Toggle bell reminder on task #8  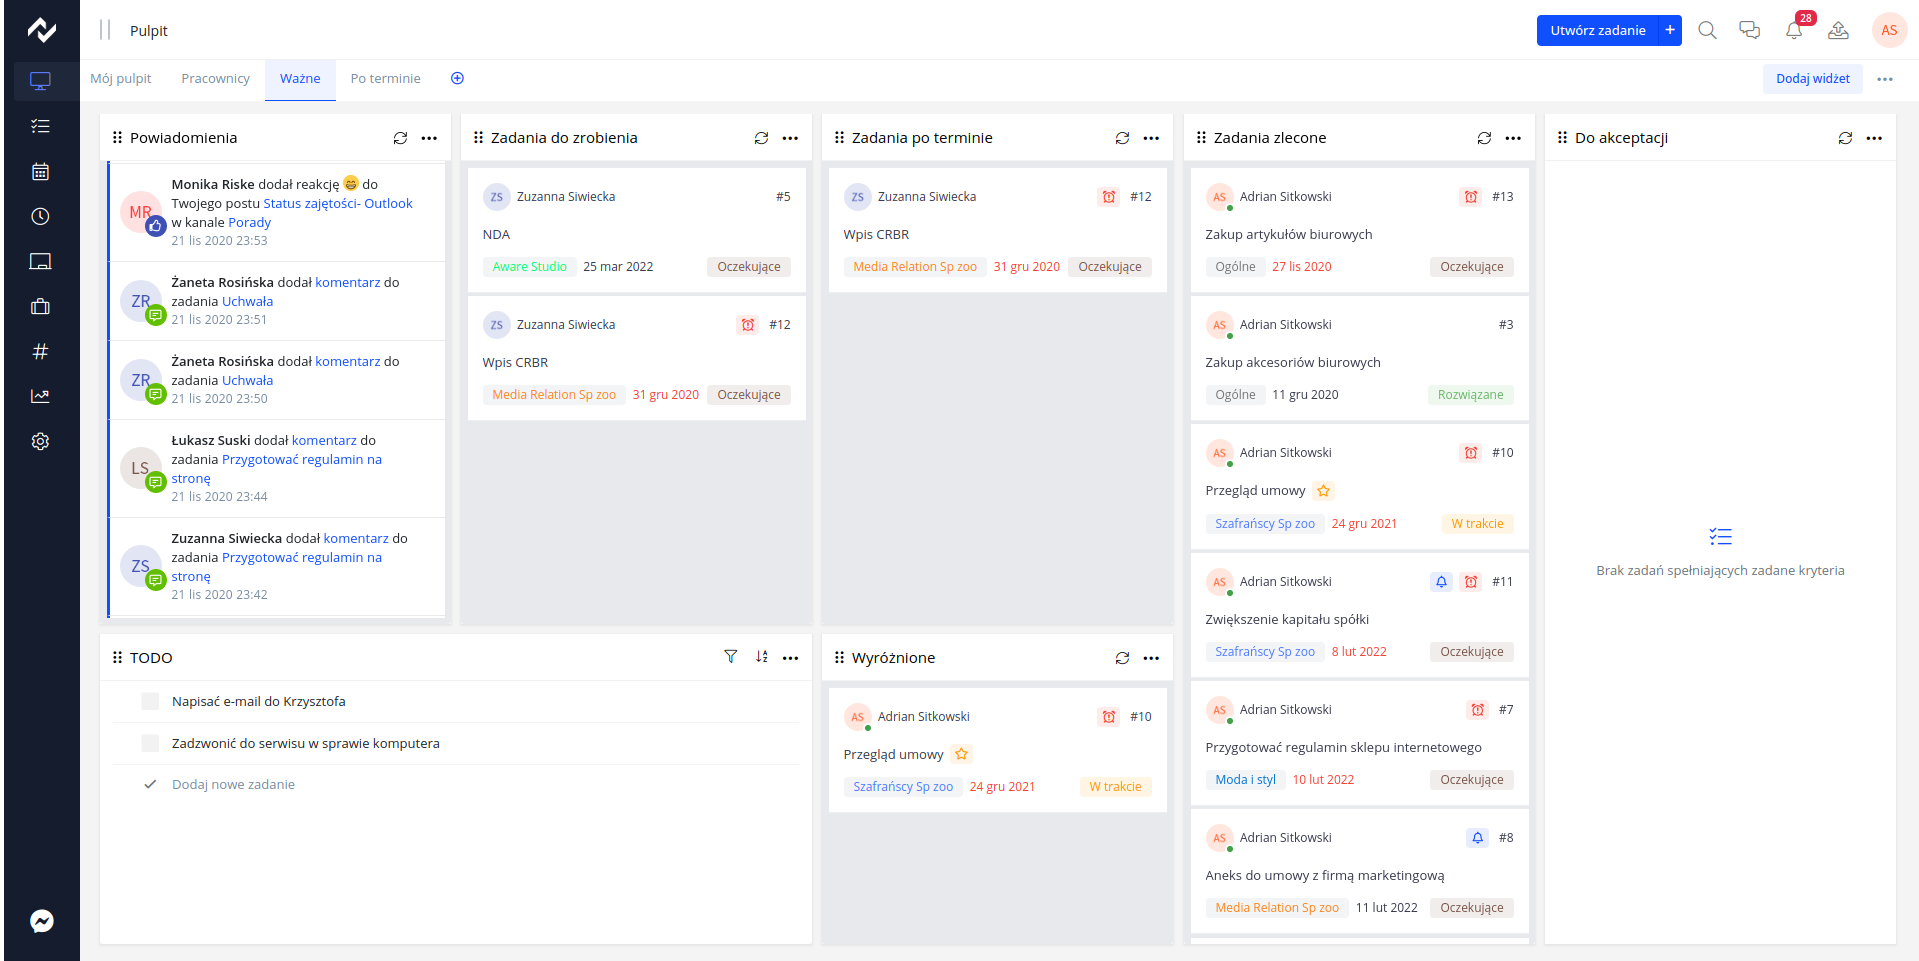point(1477,838)
